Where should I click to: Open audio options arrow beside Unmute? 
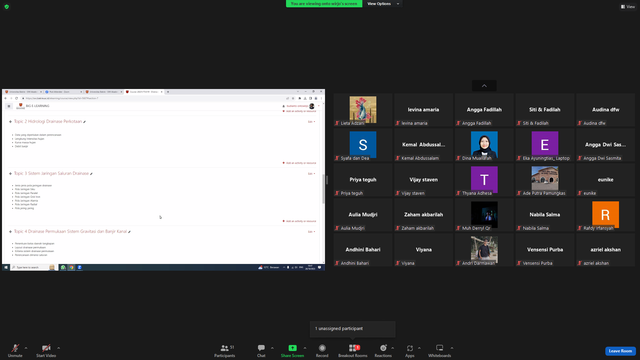pos(26,348)
